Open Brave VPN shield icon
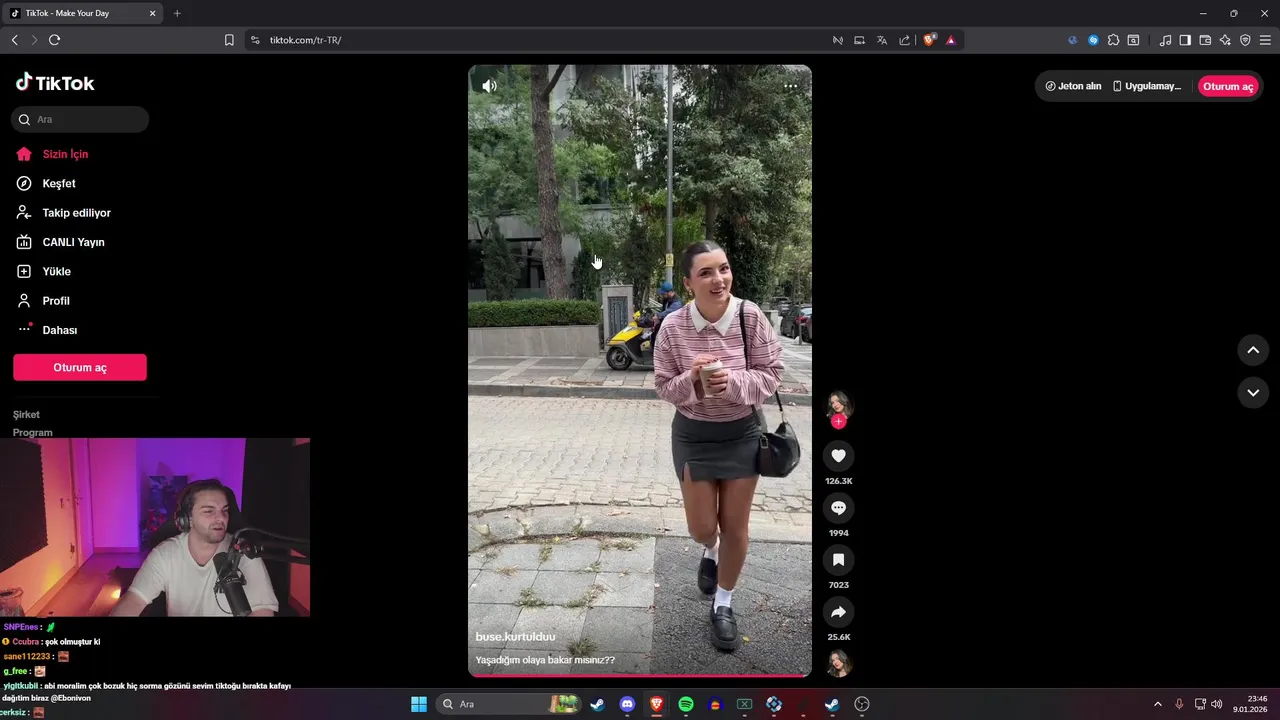 1245,40
